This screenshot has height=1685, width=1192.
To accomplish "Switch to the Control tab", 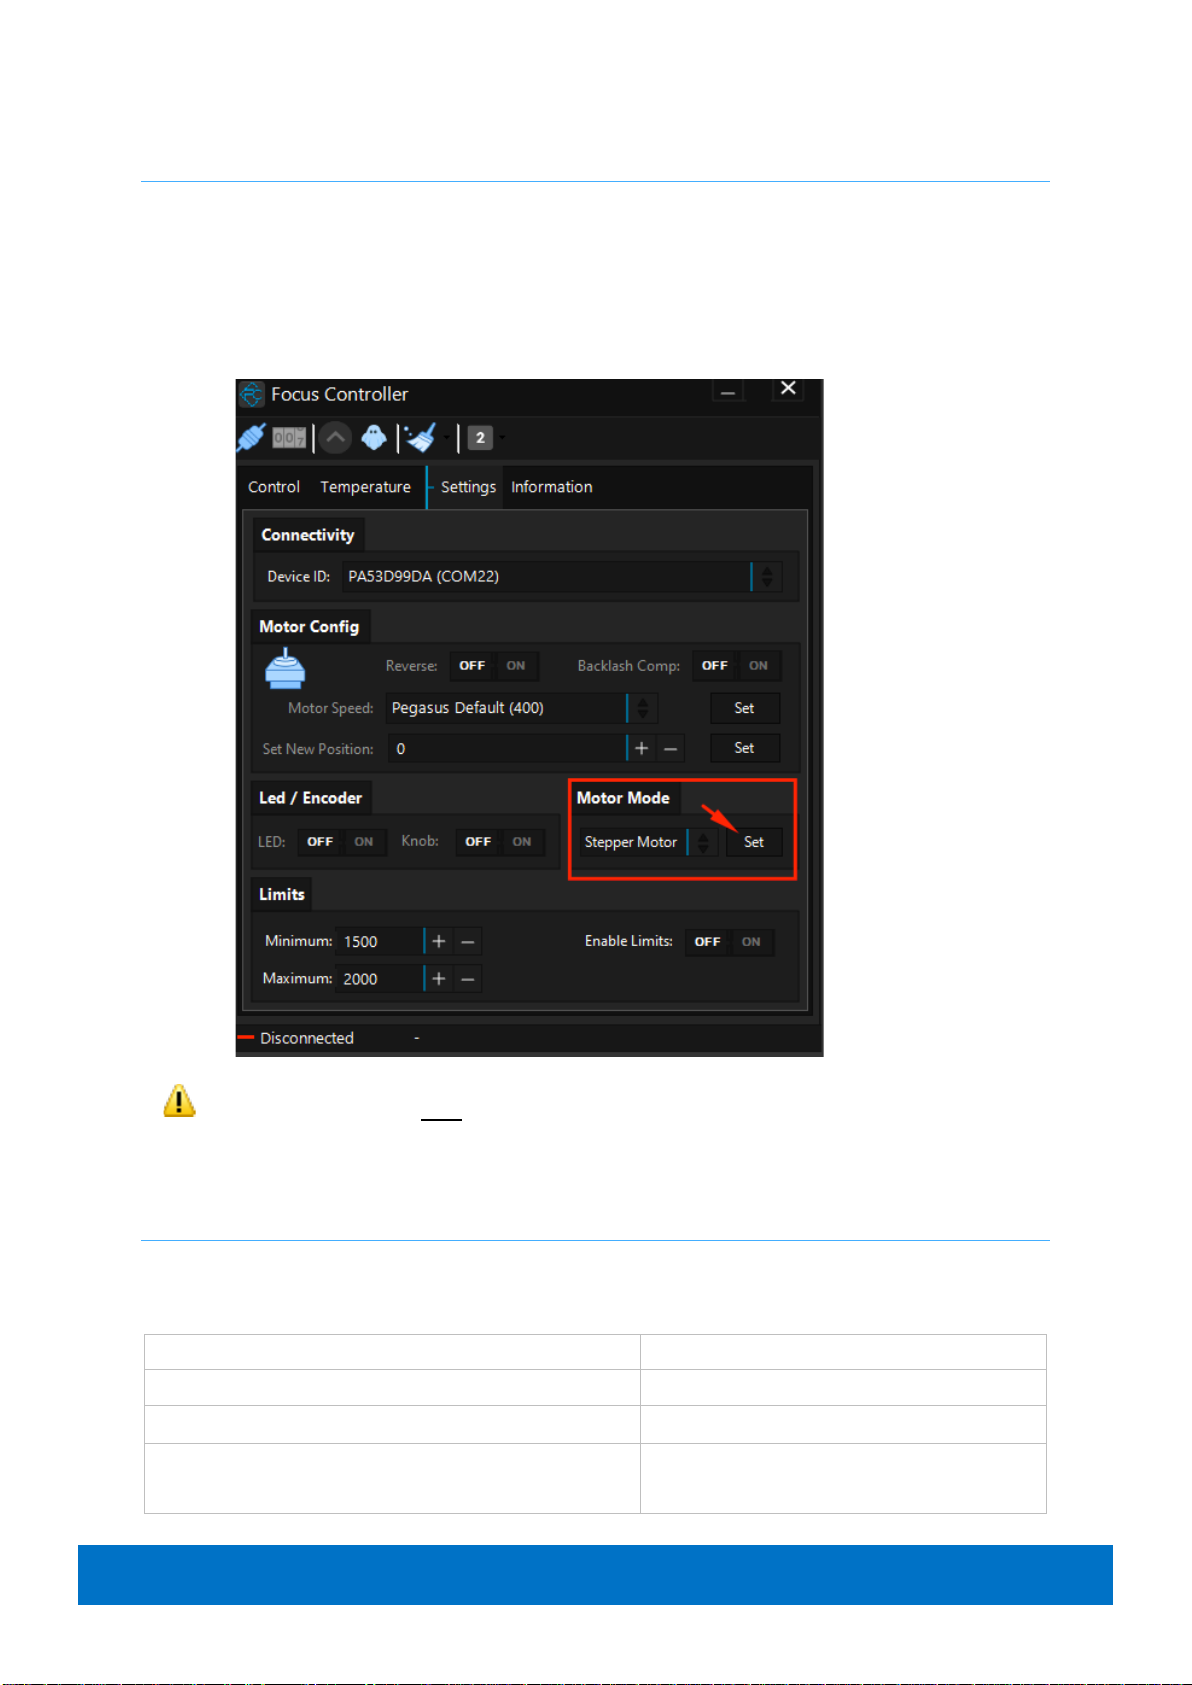I will (274, 487).
